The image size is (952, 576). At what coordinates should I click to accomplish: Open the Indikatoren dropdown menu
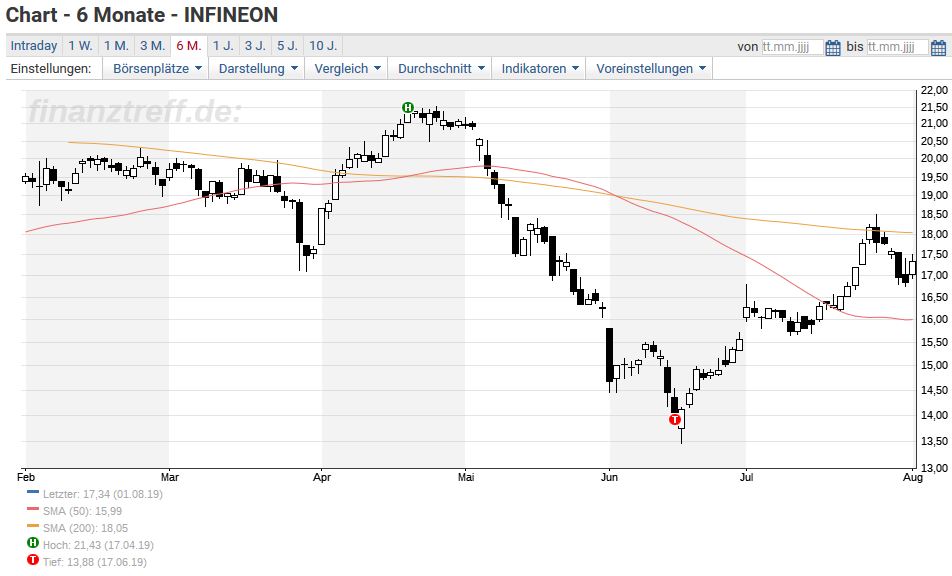[539, 69]
